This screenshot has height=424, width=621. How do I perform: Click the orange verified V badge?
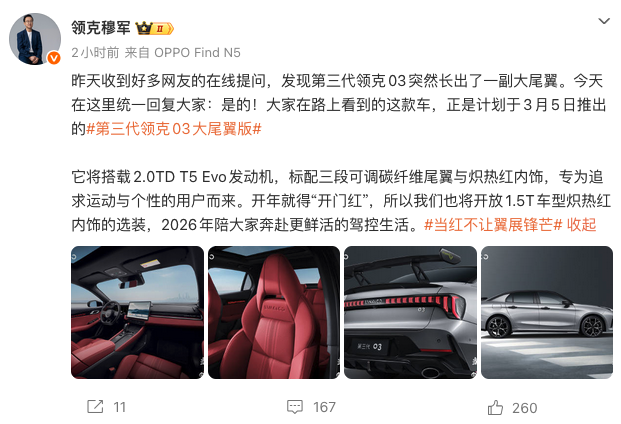point(54,58)
